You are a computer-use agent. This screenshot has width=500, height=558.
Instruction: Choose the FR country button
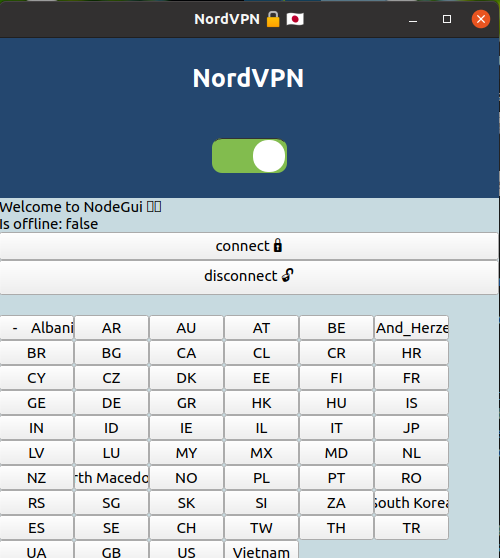click(x=411, y=378)
